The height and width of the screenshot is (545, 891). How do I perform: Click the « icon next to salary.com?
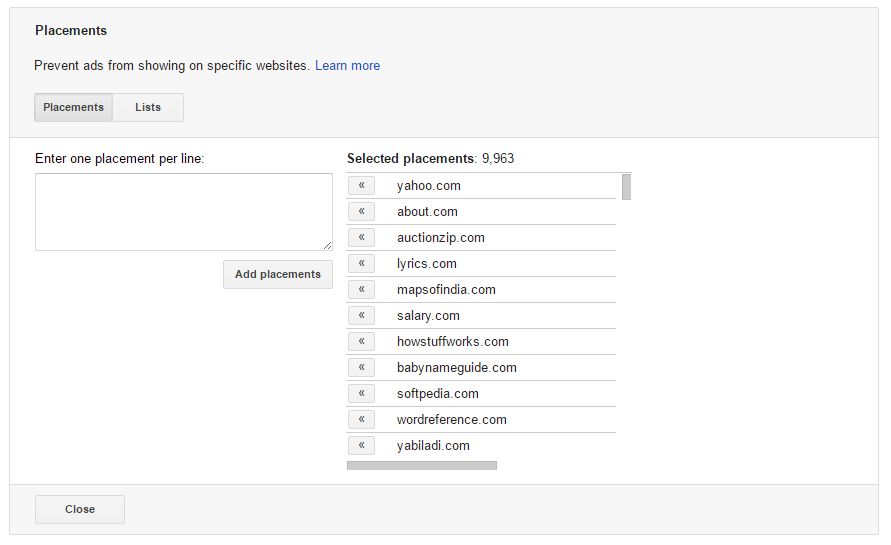(361, 315)
